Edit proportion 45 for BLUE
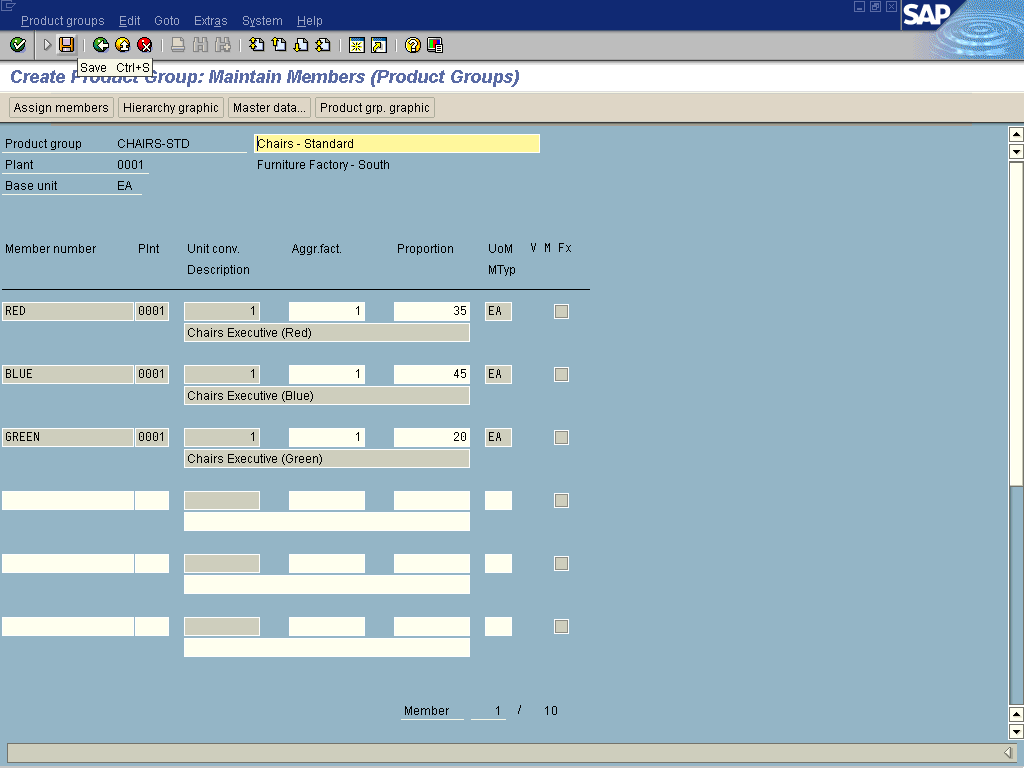The width and height of the screenshot is (1024, 768). pos(432,374)
